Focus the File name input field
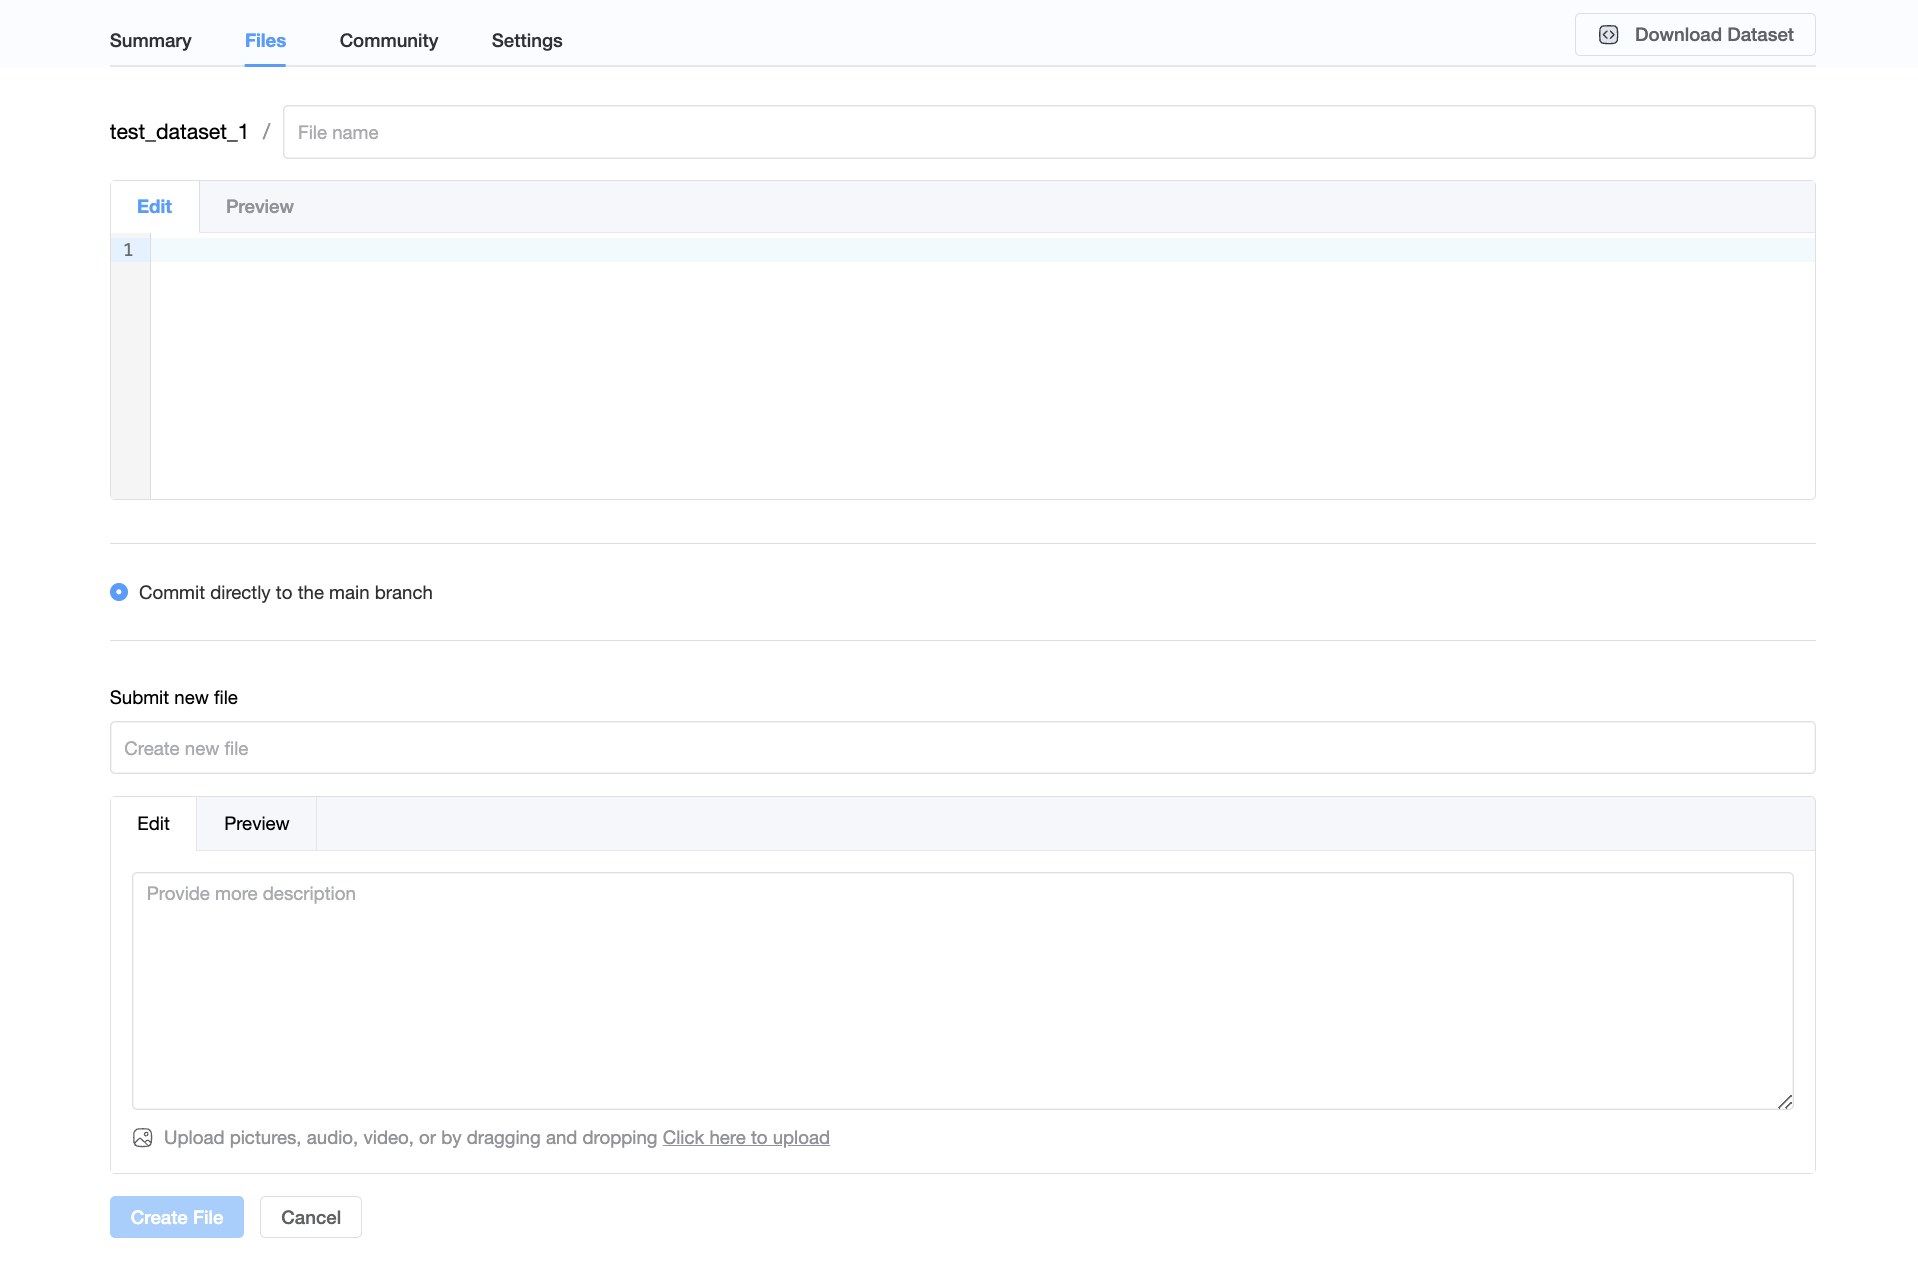 (x=1048, y=132)
